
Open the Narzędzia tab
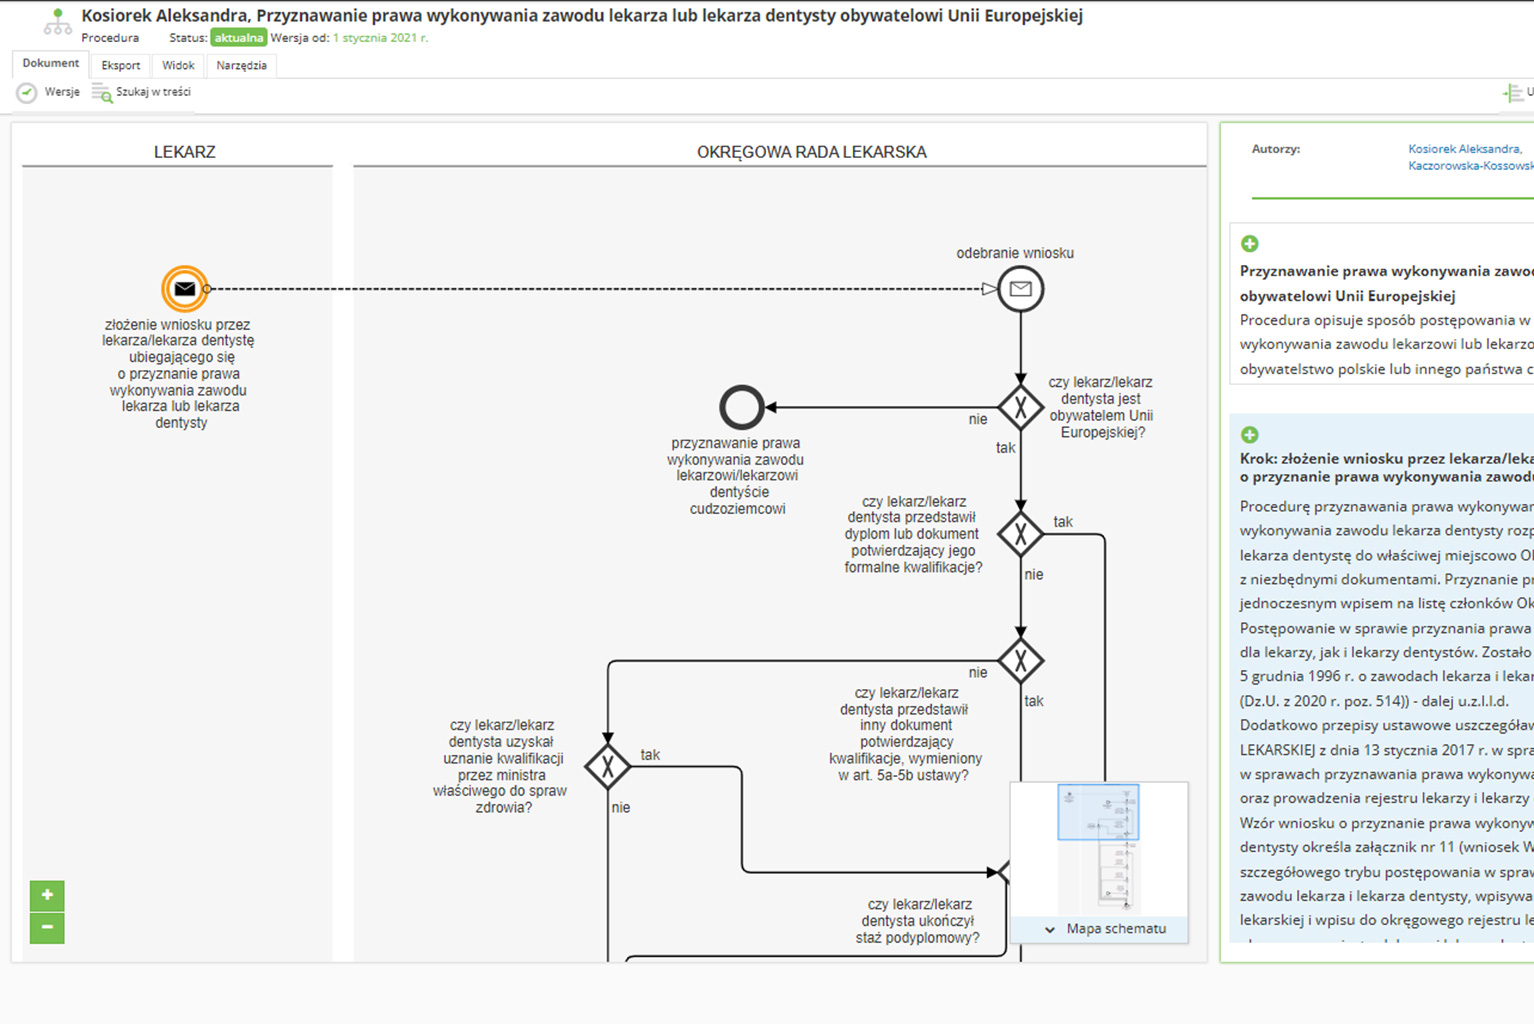tap(241, 66)
